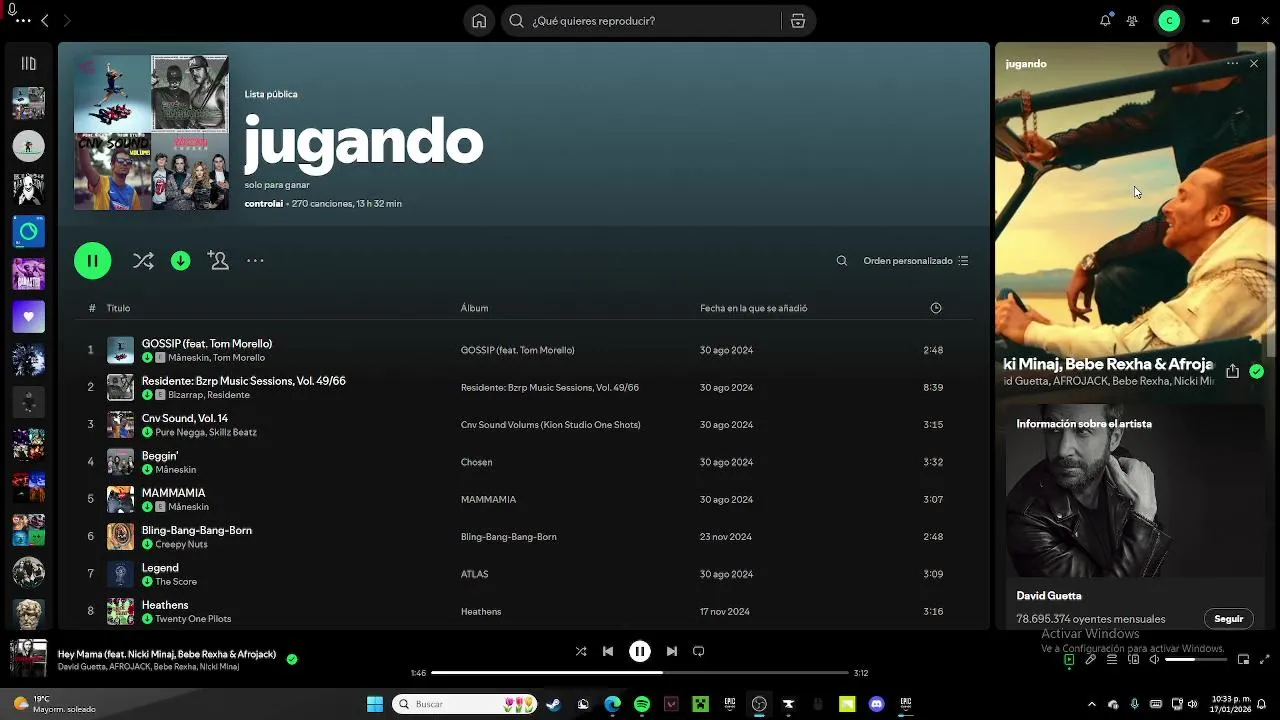Click the What do you want to play search field
The image size is (1280, 720).
point(640,21)
